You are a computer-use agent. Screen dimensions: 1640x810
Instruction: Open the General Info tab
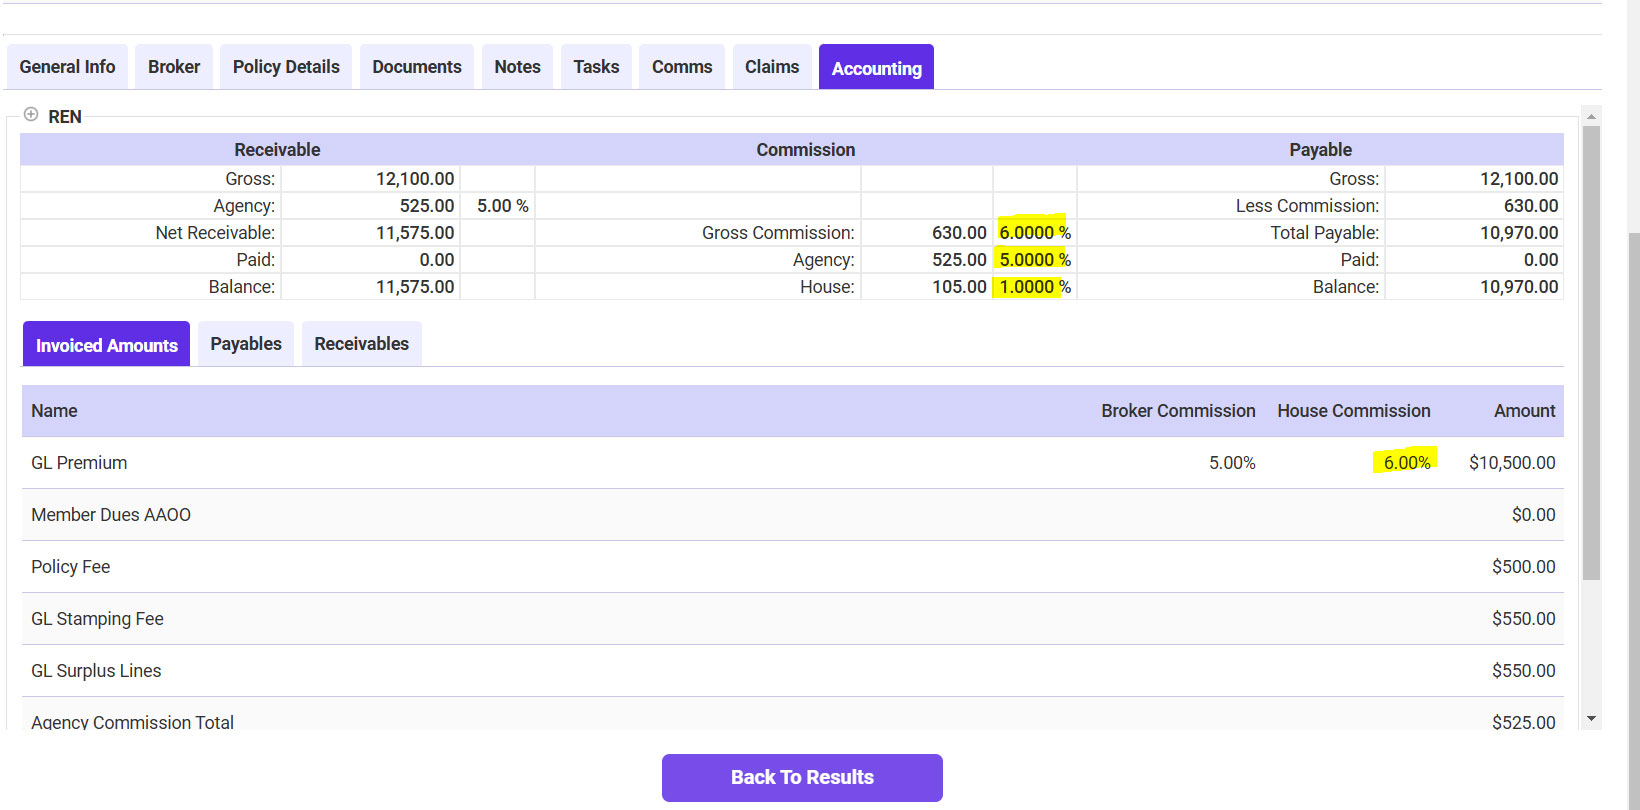67,67
